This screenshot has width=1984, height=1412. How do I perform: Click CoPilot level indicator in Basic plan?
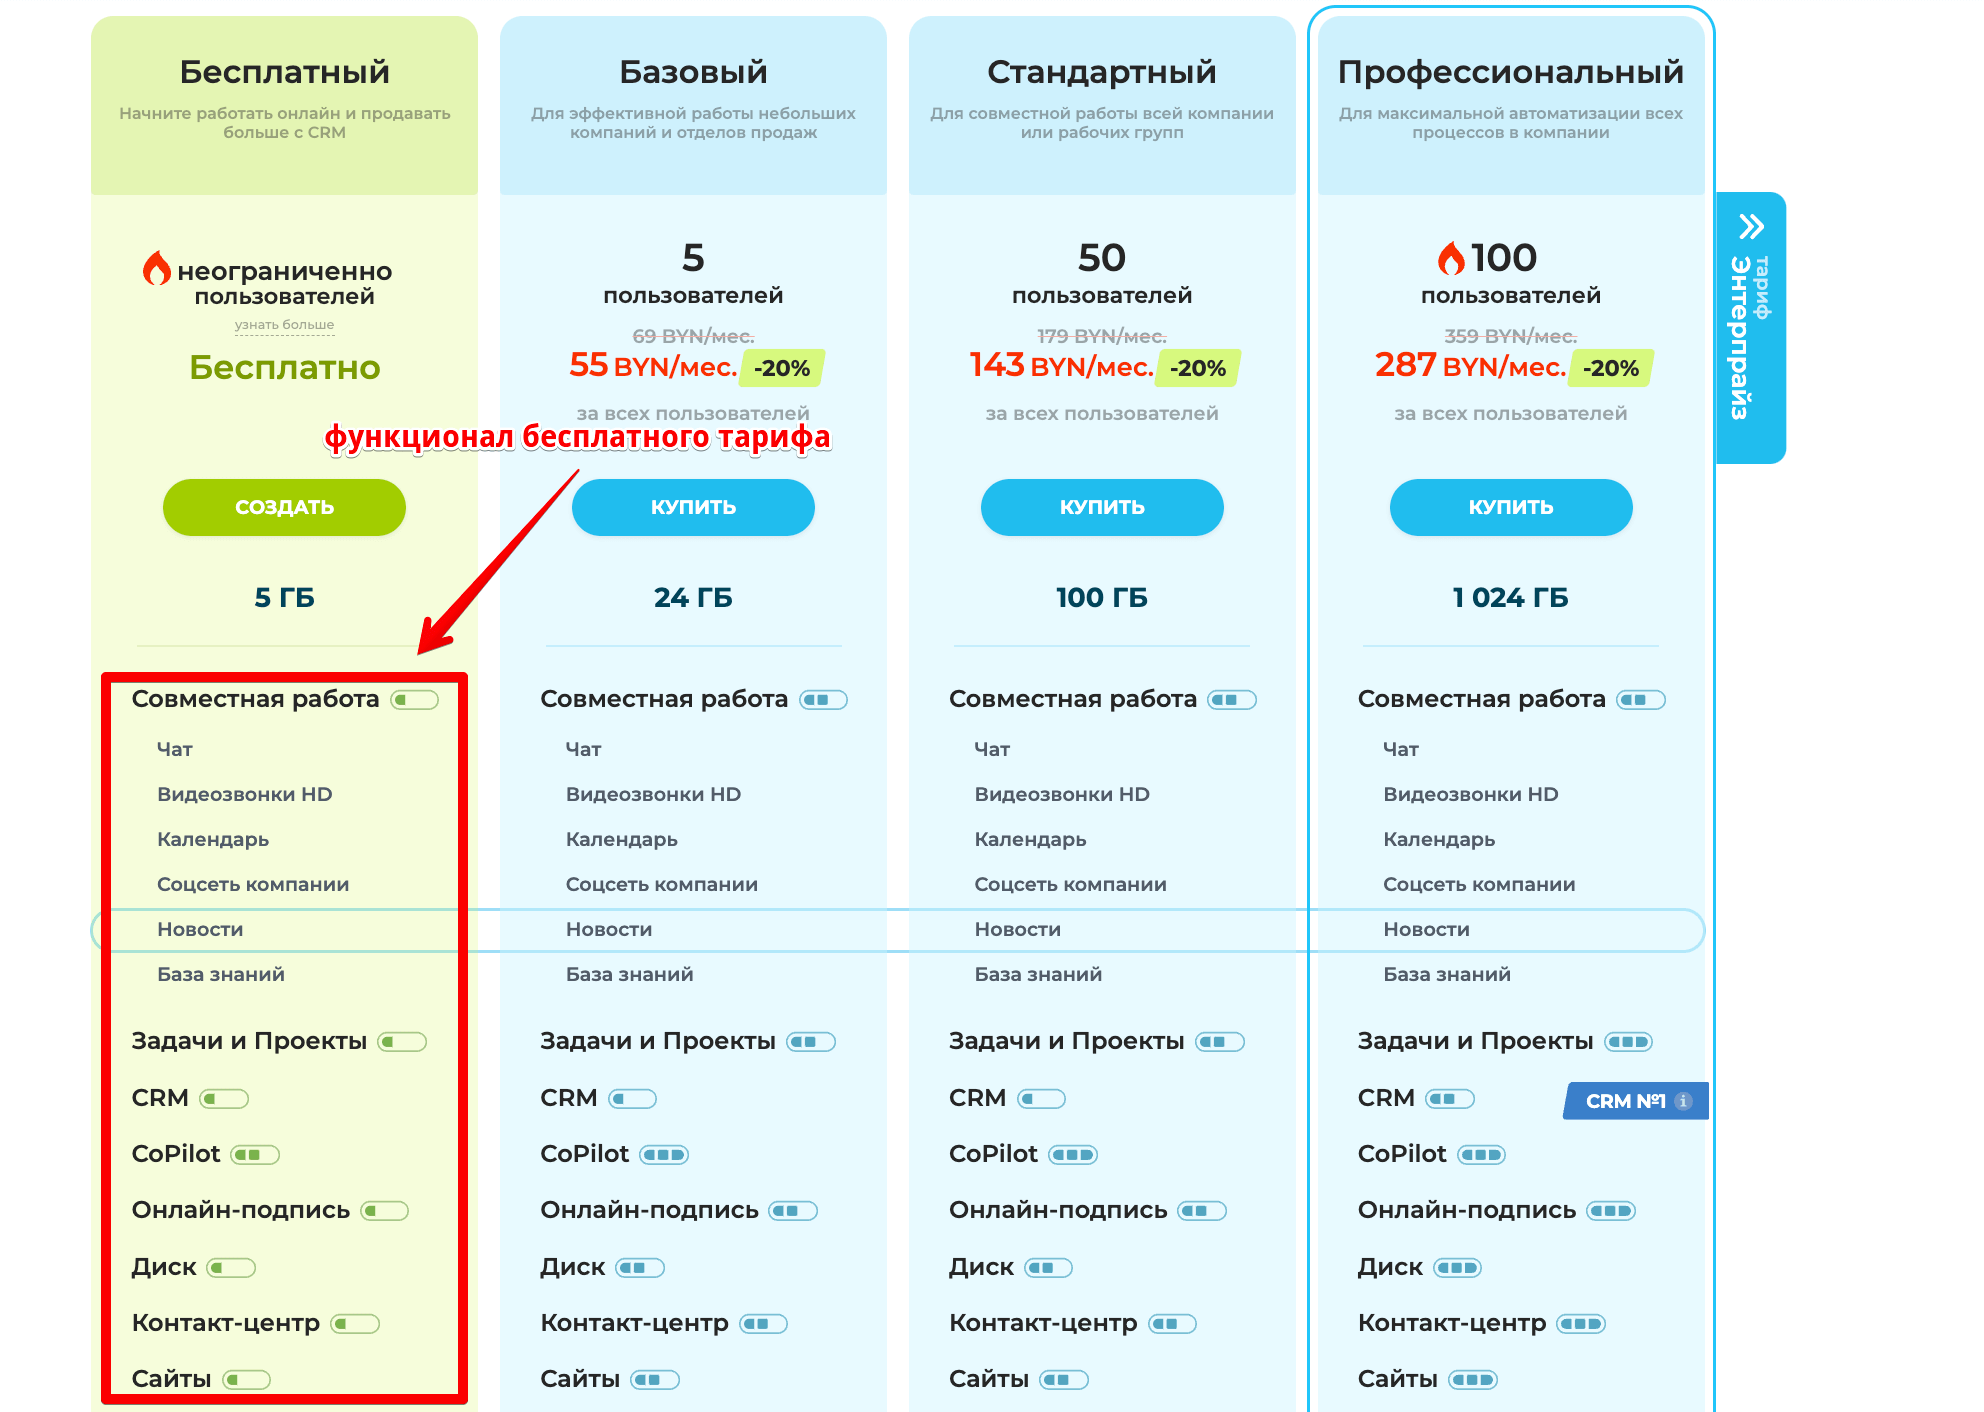[x=664, y=1155]
